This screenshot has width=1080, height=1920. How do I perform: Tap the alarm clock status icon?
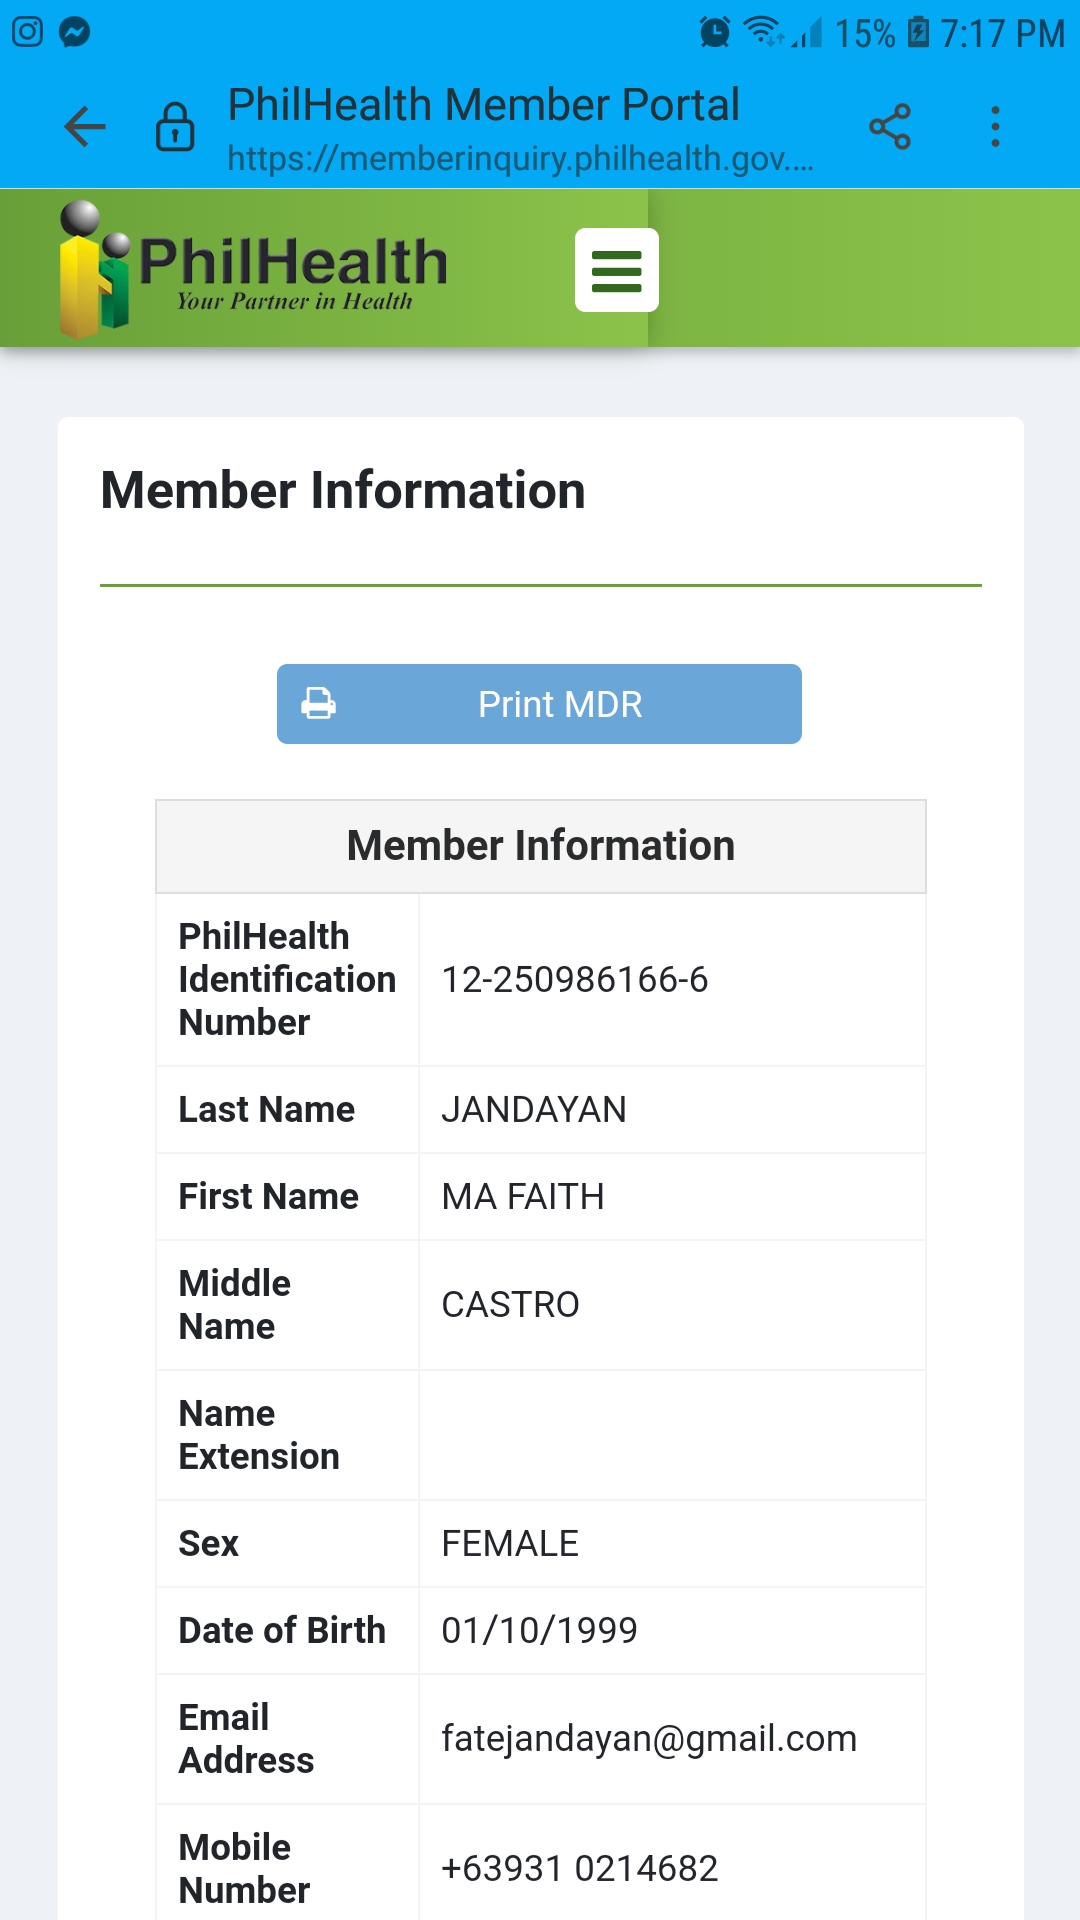pos(714,32)
